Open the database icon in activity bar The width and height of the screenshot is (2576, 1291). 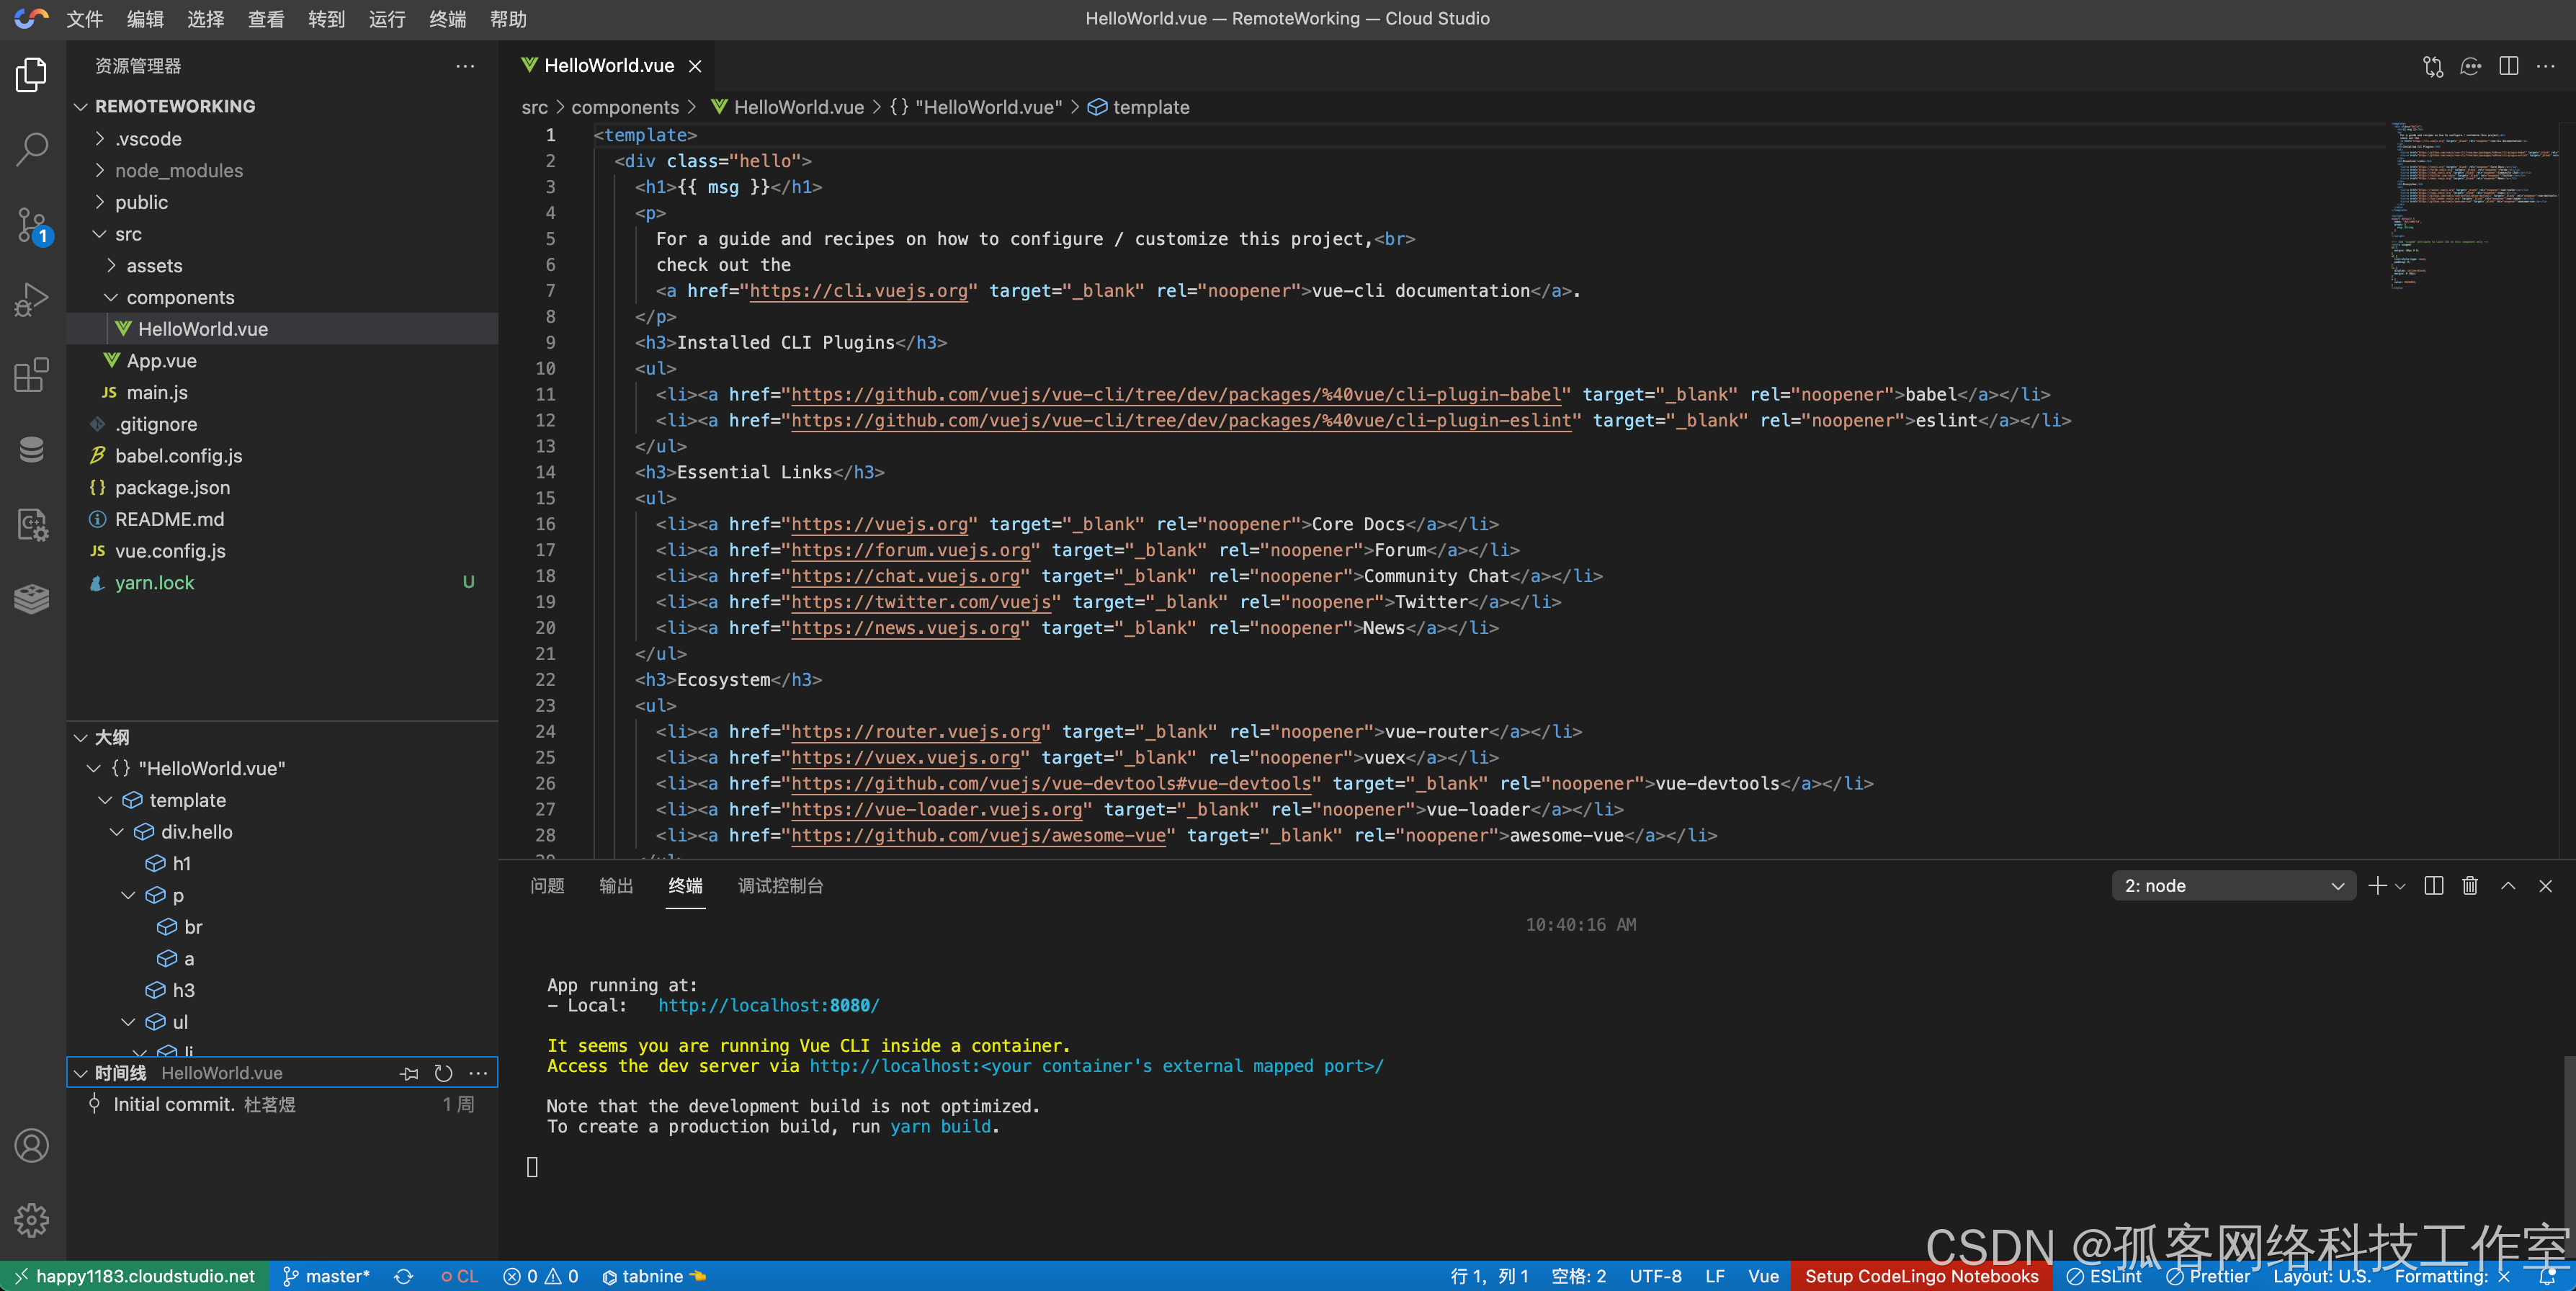[x=32, y=449]
